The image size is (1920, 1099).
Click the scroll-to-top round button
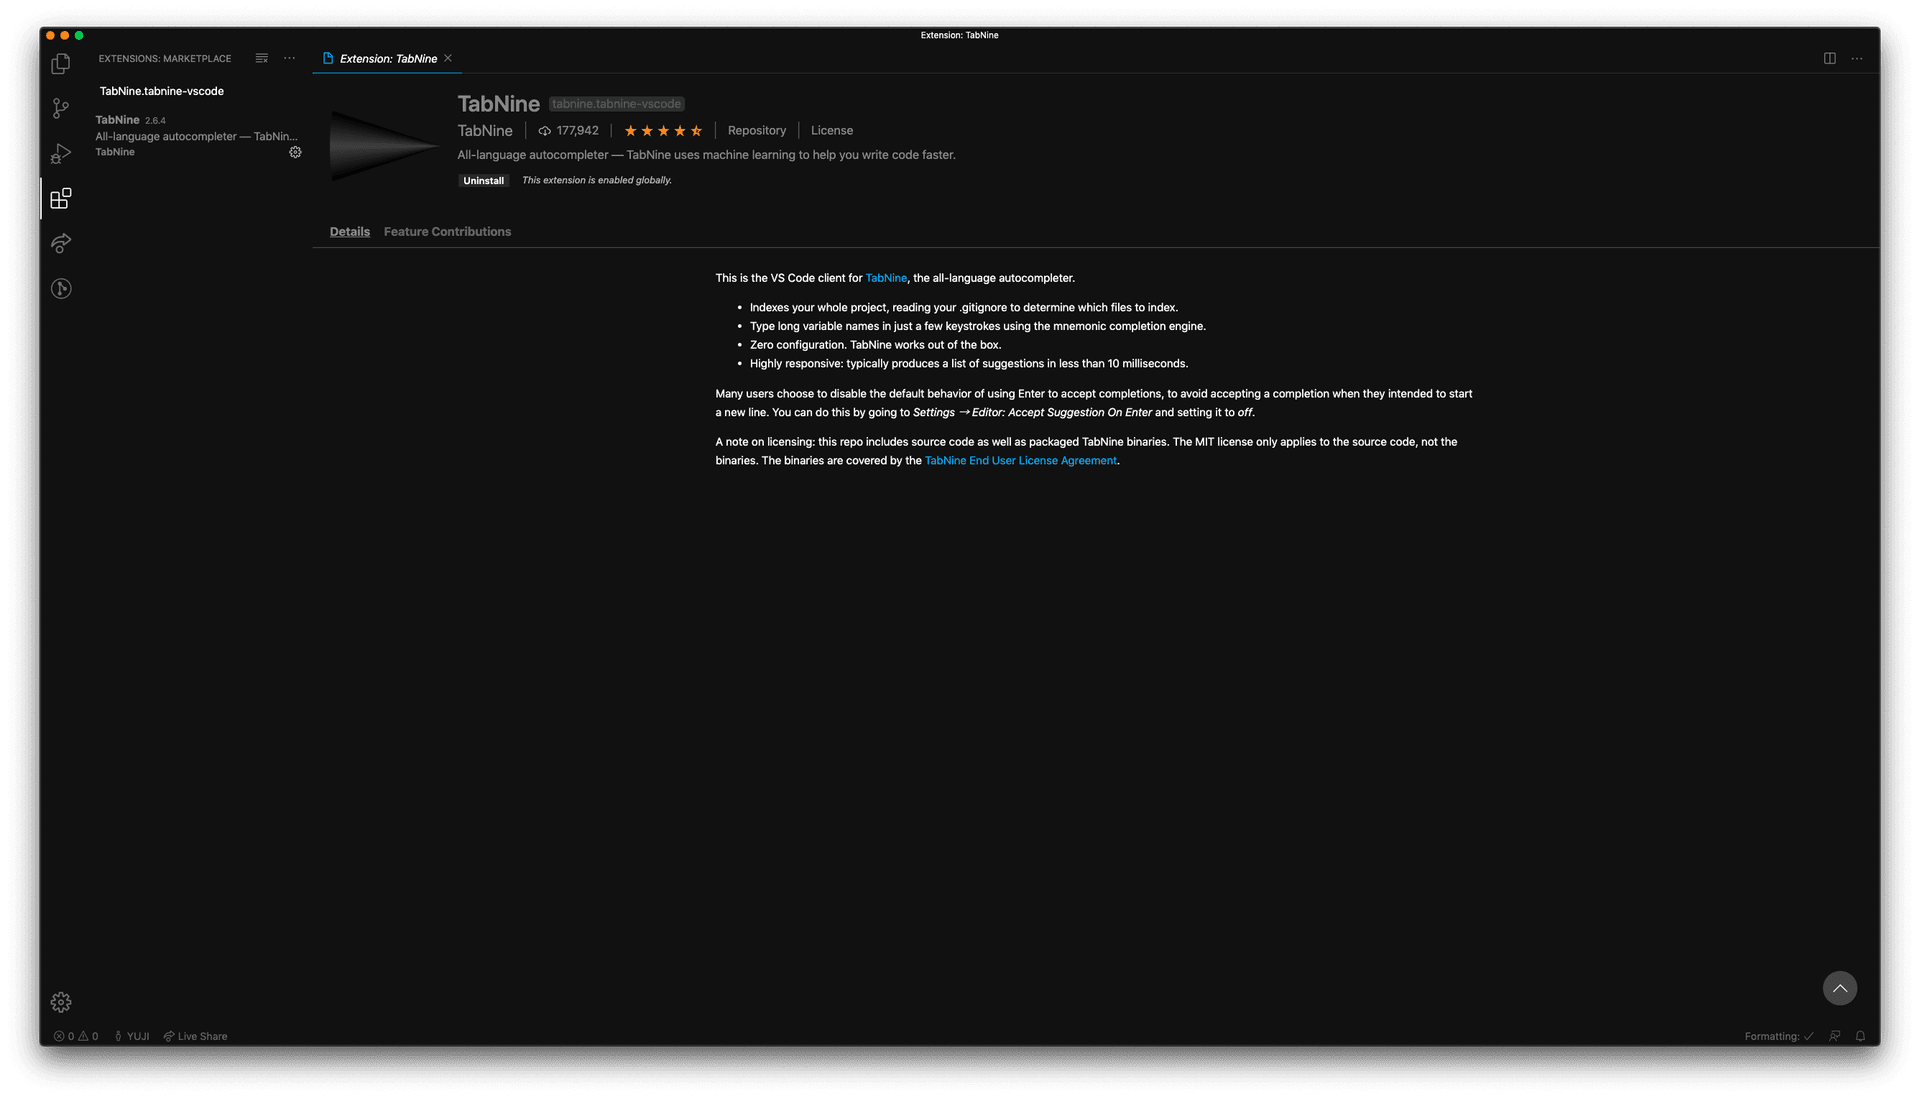(1840, 988)
